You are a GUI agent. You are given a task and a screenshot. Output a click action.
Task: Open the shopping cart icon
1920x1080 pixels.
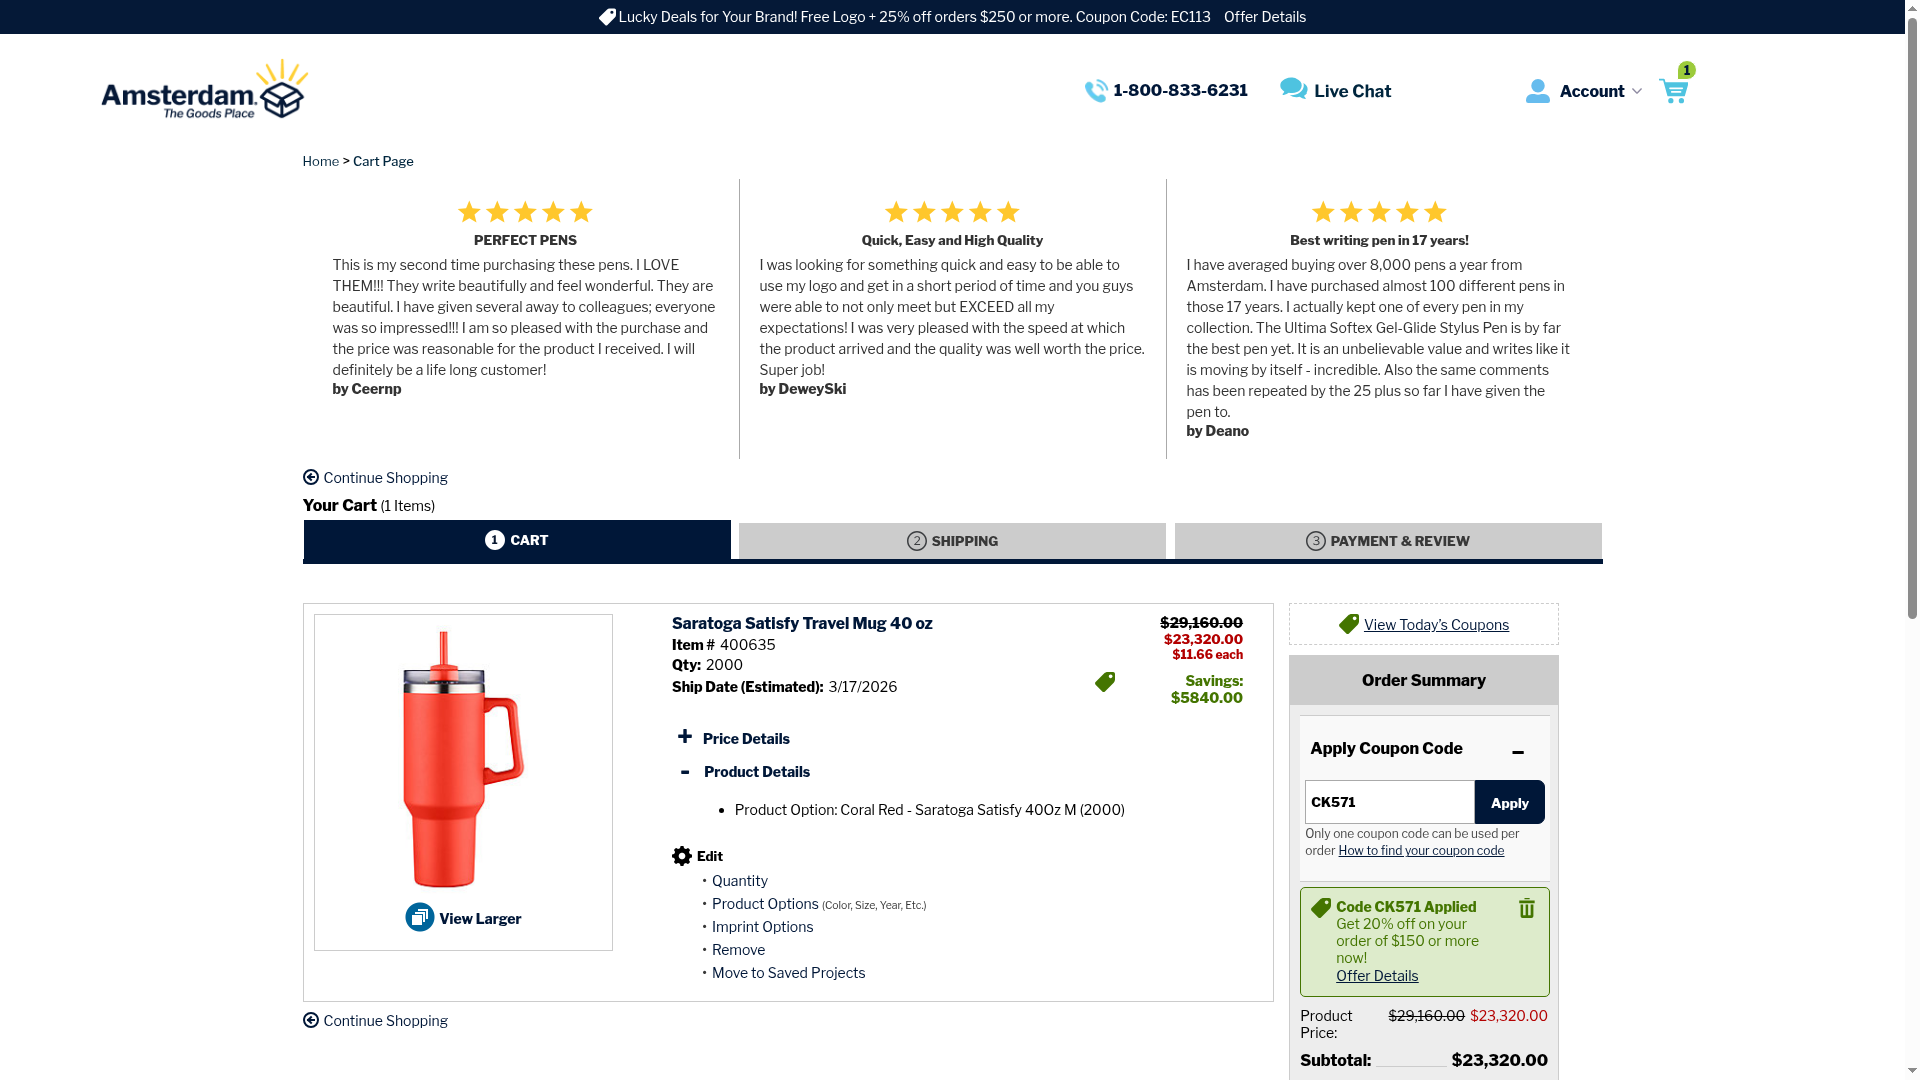[x=1673, y=91]
